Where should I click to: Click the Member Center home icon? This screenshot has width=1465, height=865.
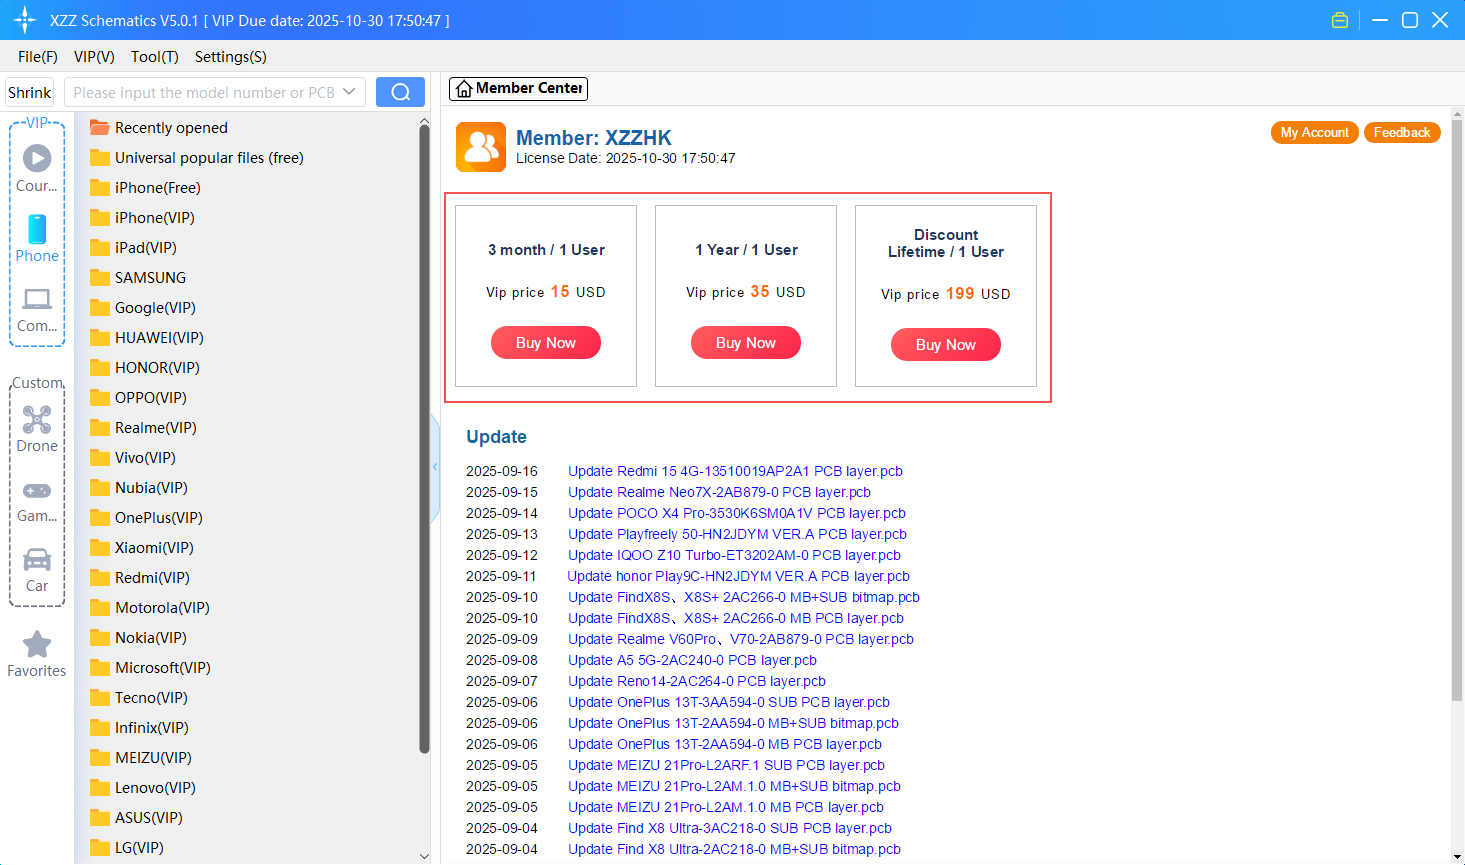click(x=463, y=89)
